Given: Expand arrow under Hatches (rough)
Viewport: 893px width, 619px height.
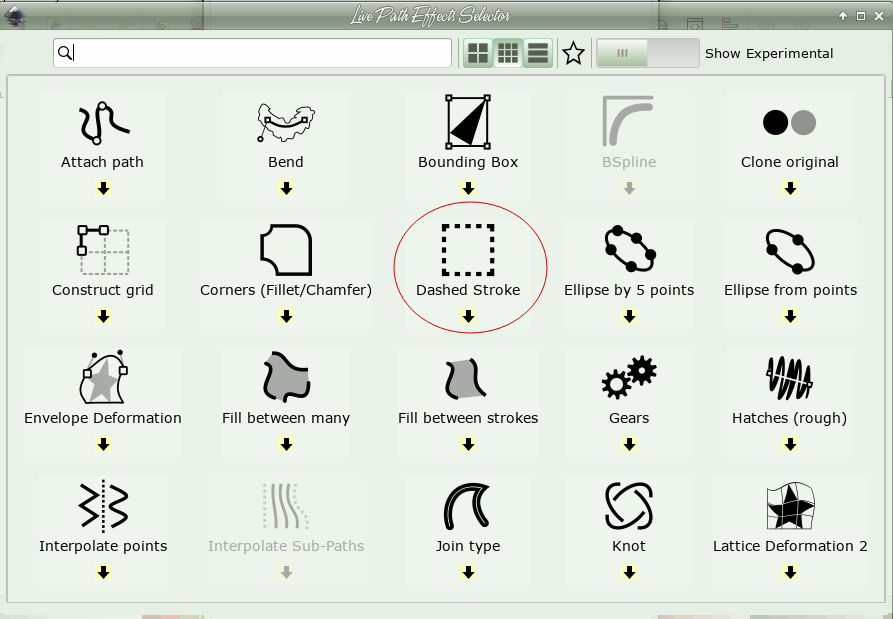Looking at the screenshot, I should pyautogui.click(x=790, y=444).
